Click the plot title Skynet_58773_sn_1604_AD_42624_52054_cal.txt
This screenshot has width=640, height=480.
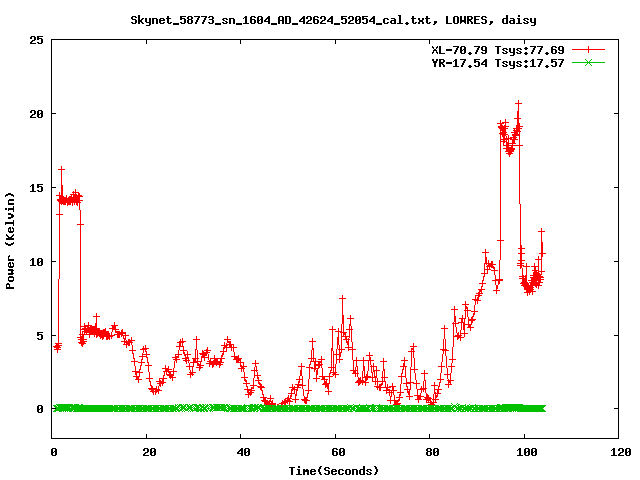[333, 20]
